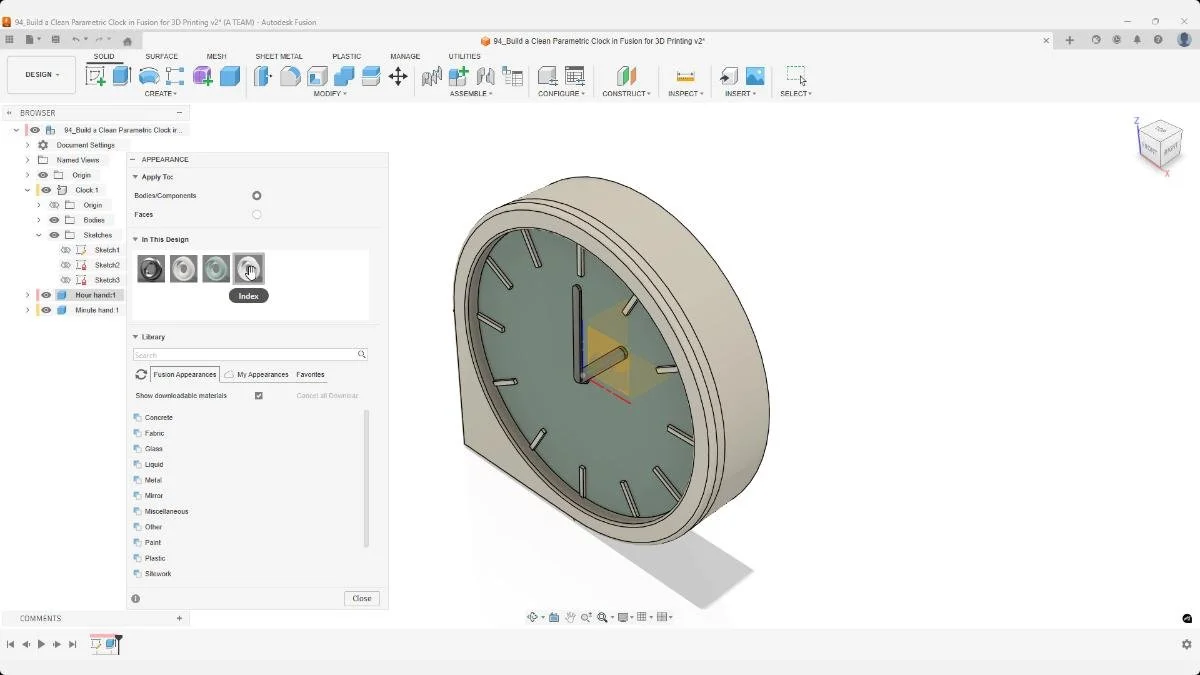Click the Inspect measure icon
The image size is (1200, 675).
(x=685, y=76)
